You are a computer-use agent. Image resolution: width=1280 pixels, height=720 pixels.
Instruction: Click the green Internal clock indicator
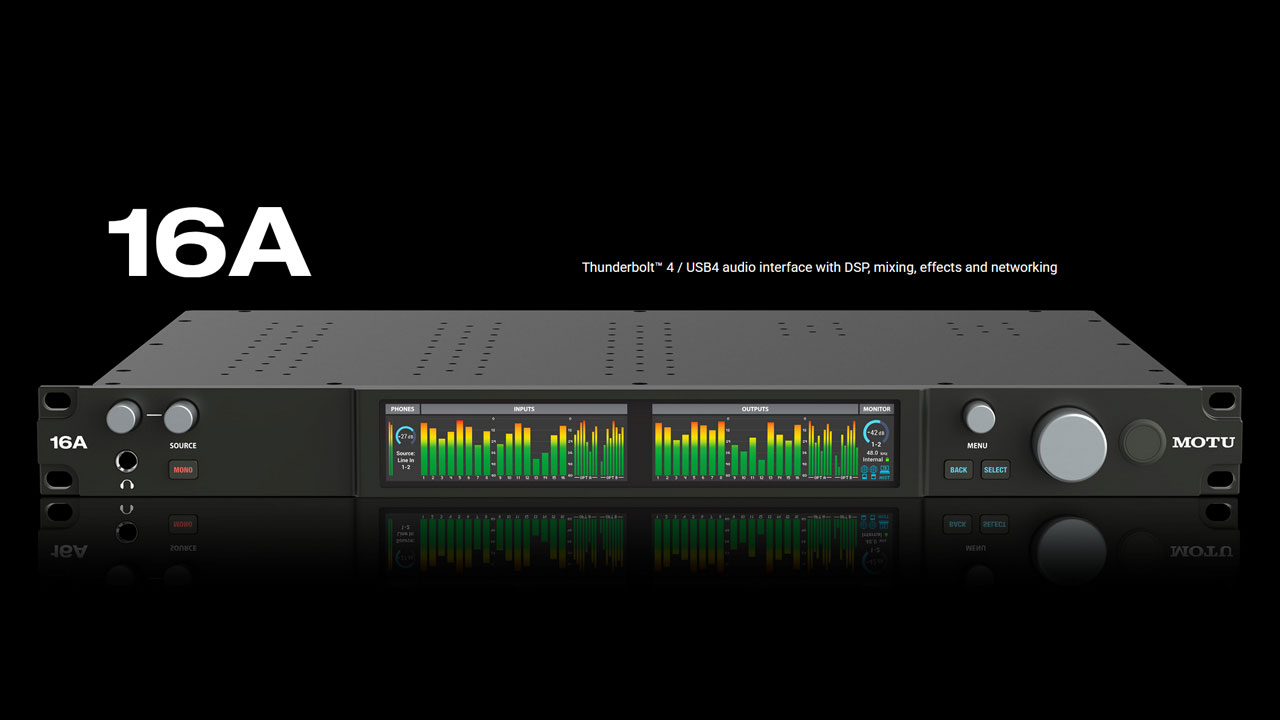886,460
